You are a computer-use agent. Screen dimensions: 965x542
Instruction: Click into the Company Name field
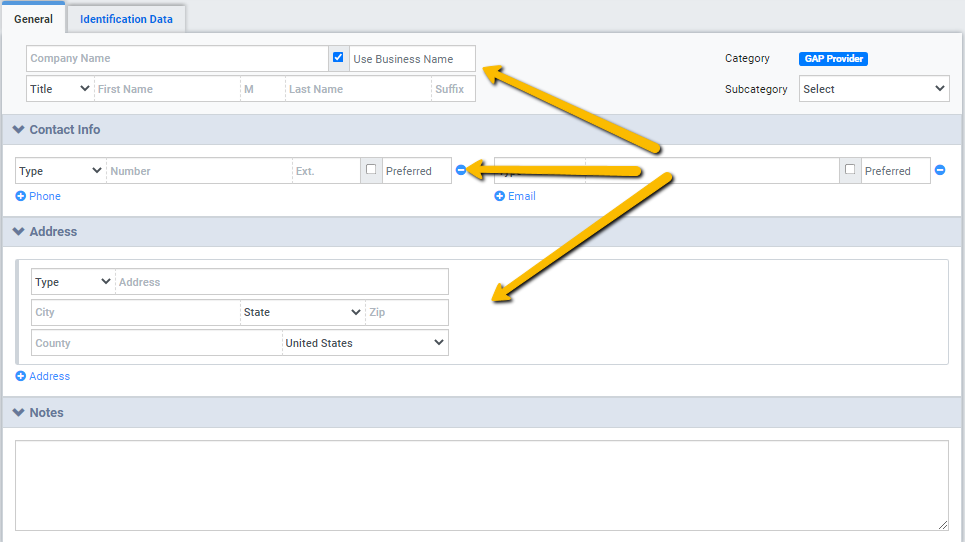[x=177, y=59]
